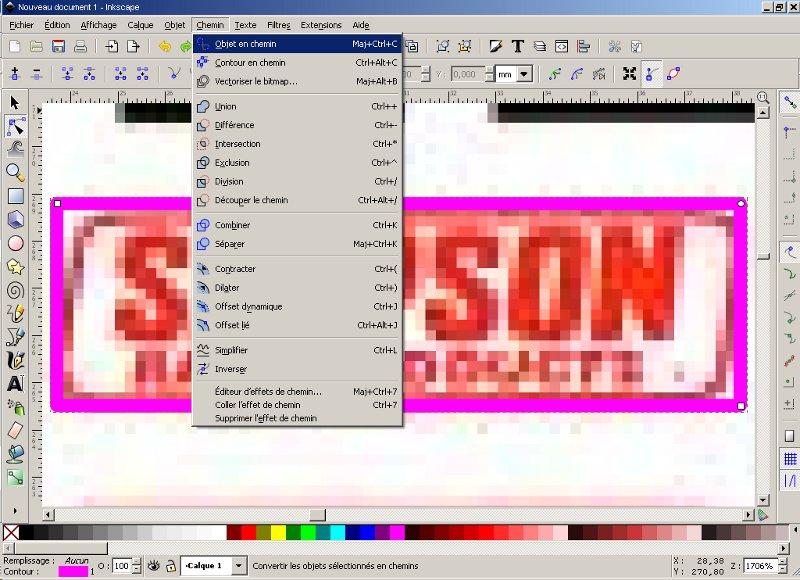Select the Connector tool
Viewport: 800px width, 580px height.
(15, 477)
